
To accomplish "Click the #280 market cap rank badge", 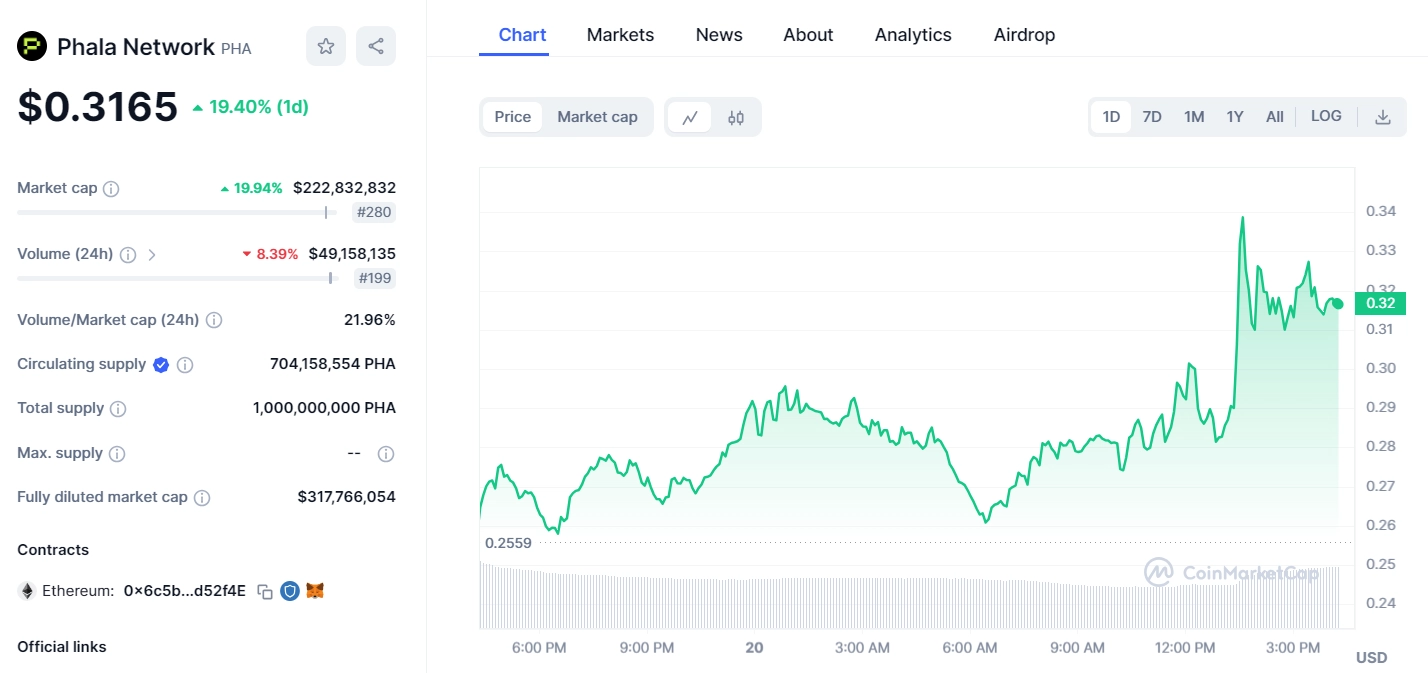I will (374, 212).
